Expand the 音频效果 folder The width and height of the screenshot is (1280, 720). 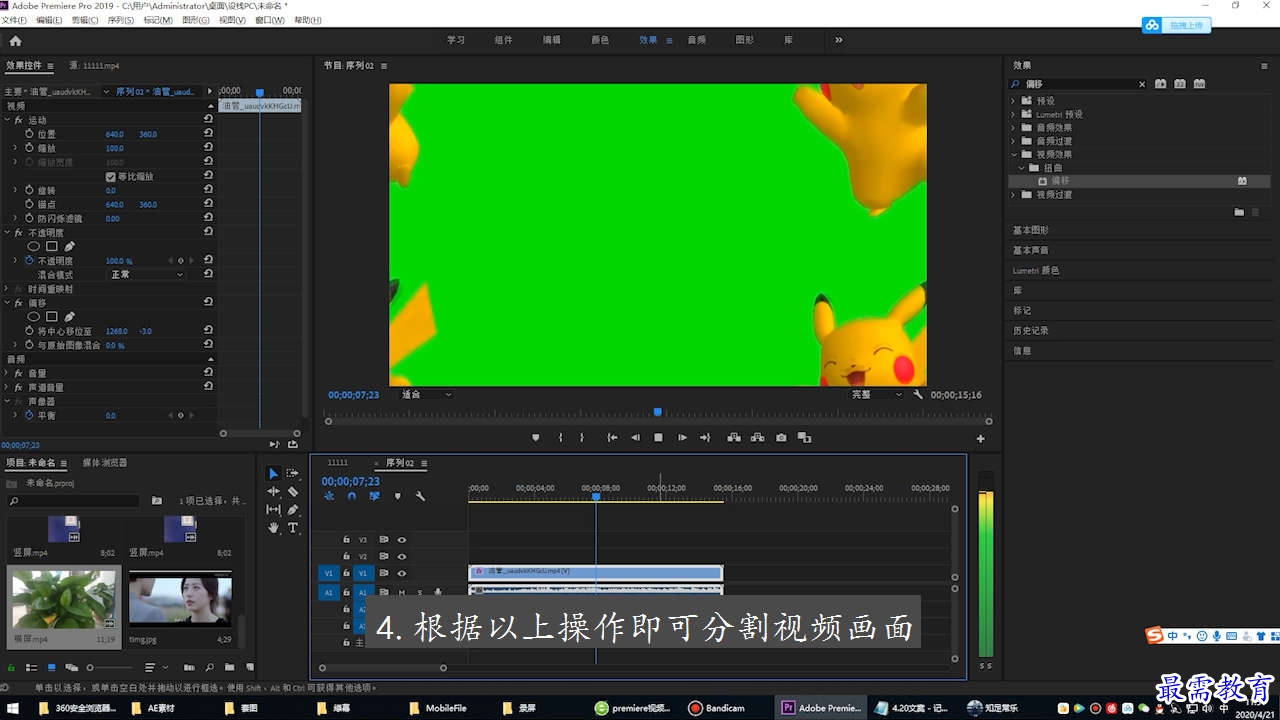click(1013, 128)
